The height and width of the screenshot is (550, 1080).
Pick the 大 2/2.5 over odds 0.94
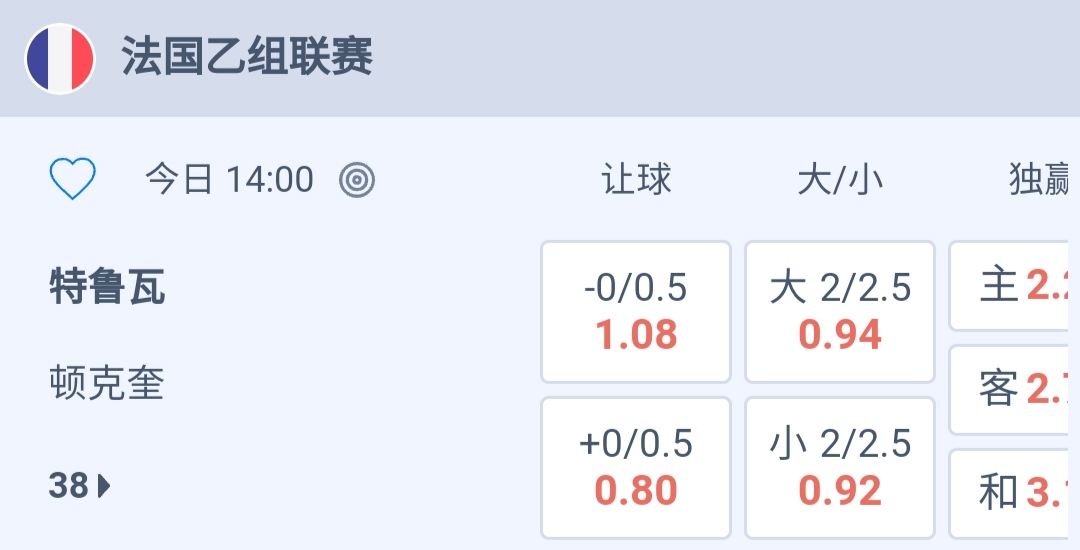840,312
